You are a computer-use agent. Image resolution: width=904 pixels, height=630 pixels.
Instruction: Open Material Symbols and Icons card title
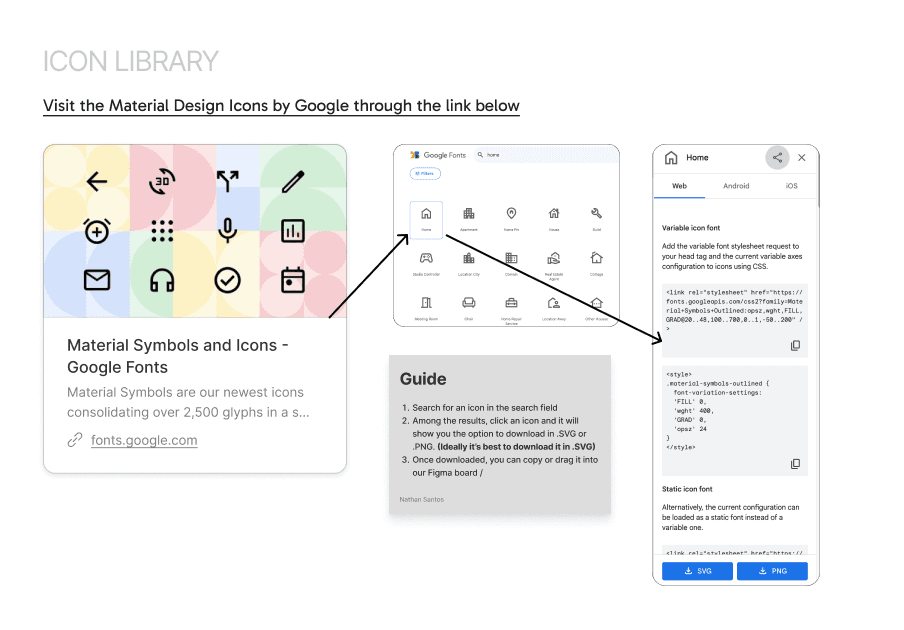click(178, 356)
